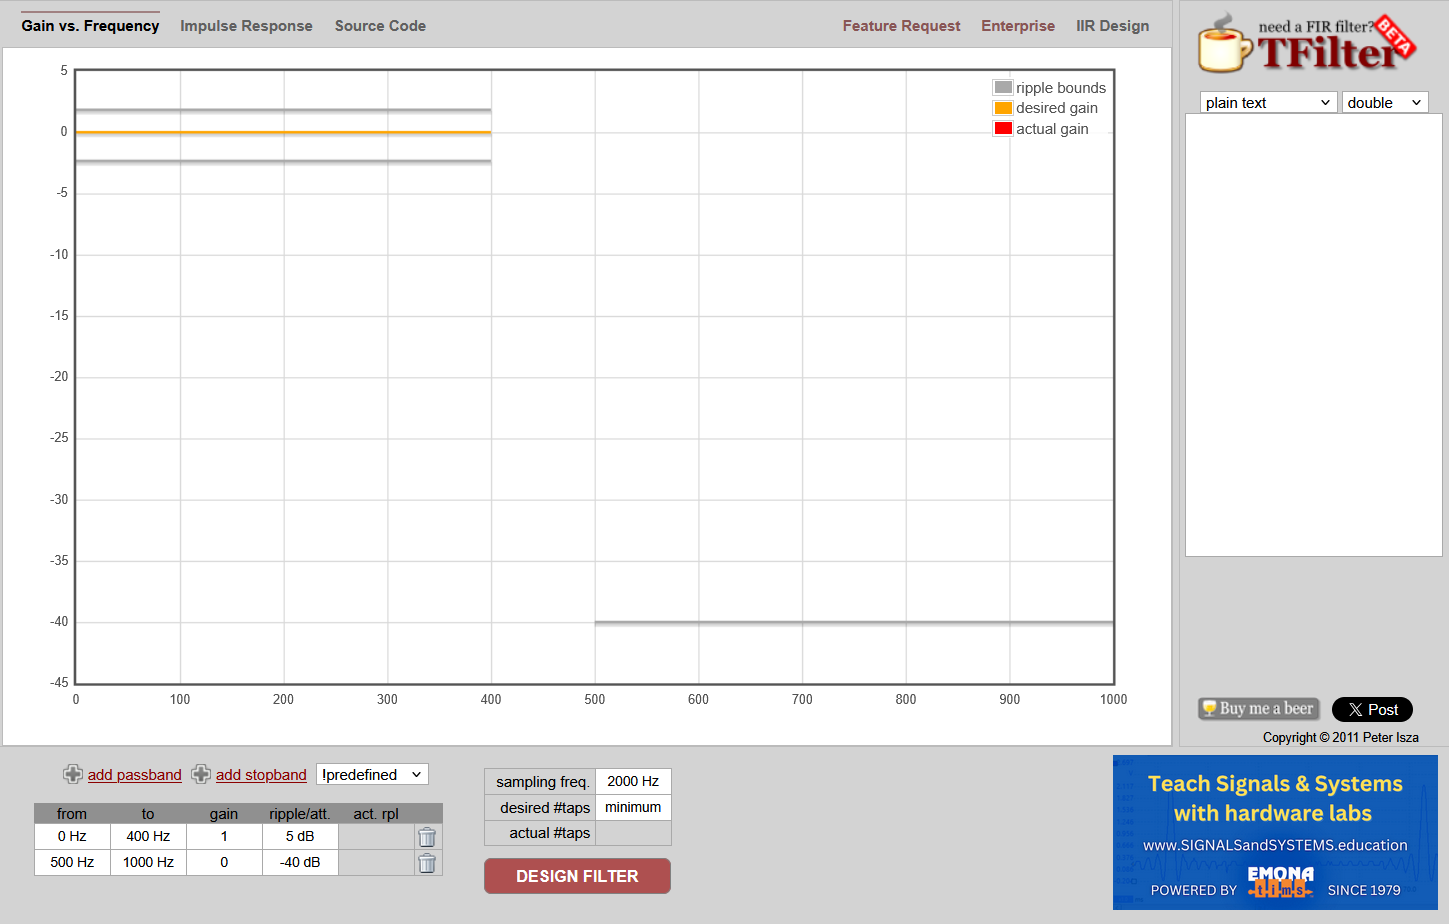Click the Feature Request link
The height and width of the screenshot is (924, 1449).
[x=901, y=26]
